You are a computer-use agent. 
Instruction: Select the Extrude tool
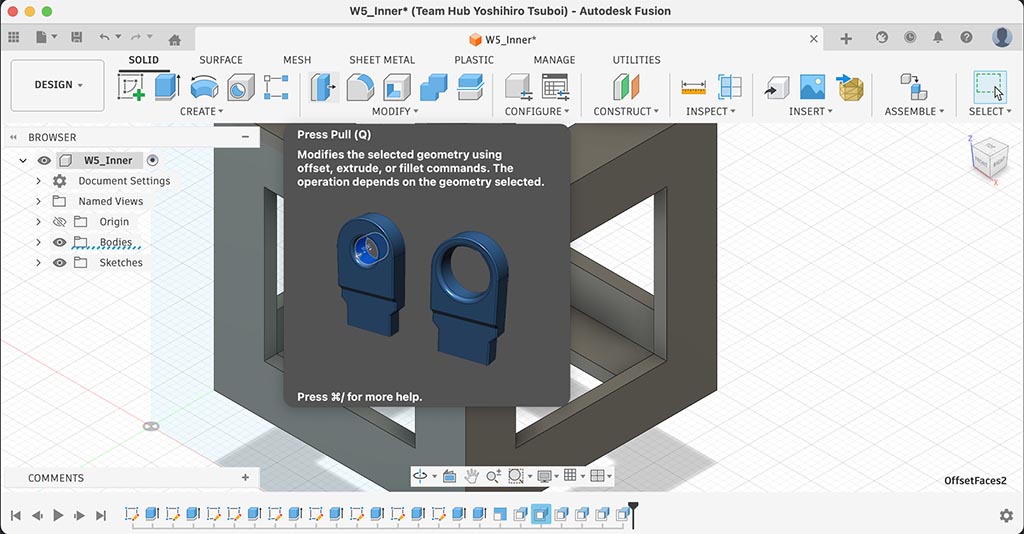pyautogui.click(x=167, y=87)
